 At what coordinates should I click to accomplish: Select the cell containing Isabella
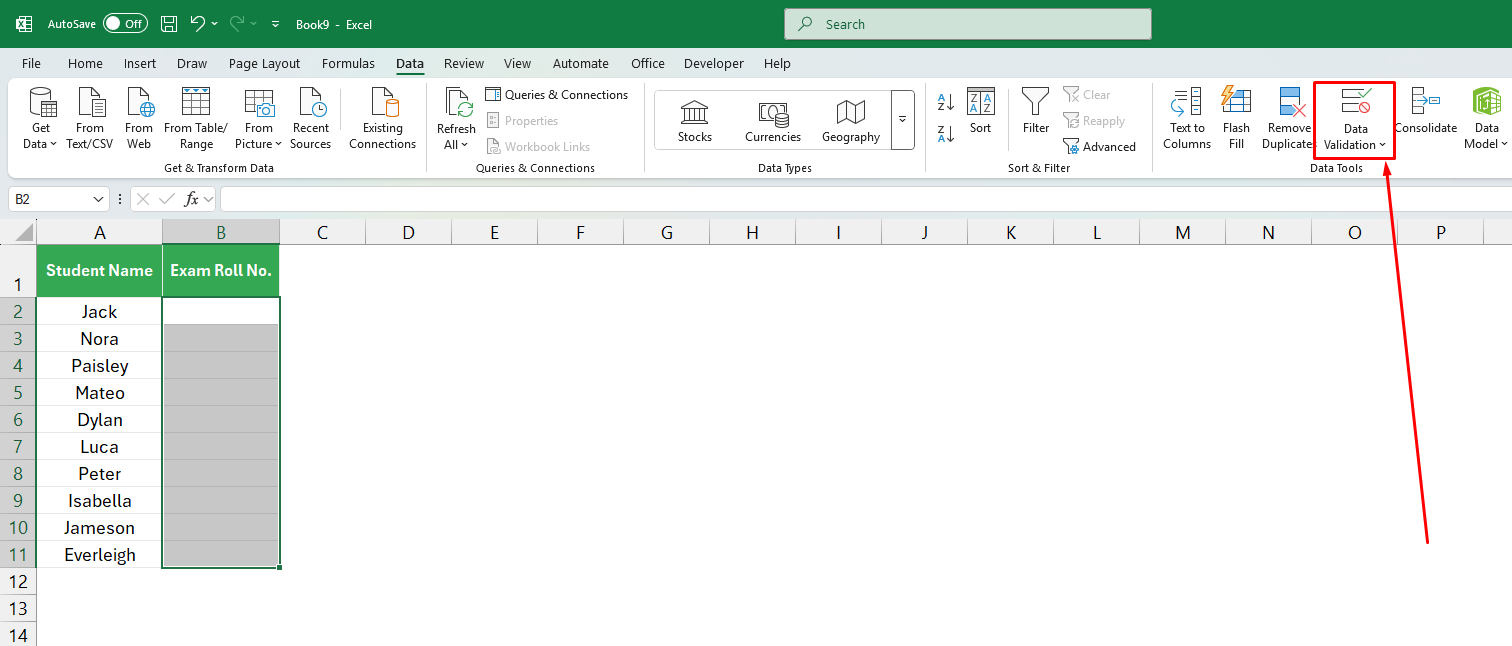point(99,500)
